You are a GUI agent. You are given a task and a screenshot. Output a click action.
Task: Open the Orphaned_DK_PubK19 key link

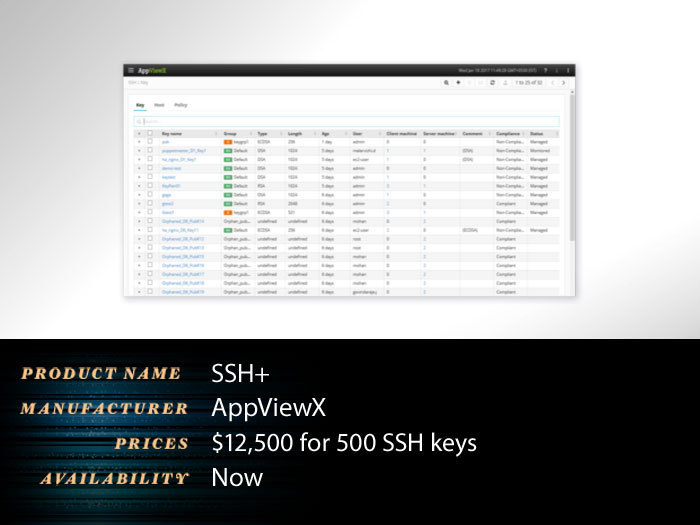pyautogui.click(x=183, y=292)
